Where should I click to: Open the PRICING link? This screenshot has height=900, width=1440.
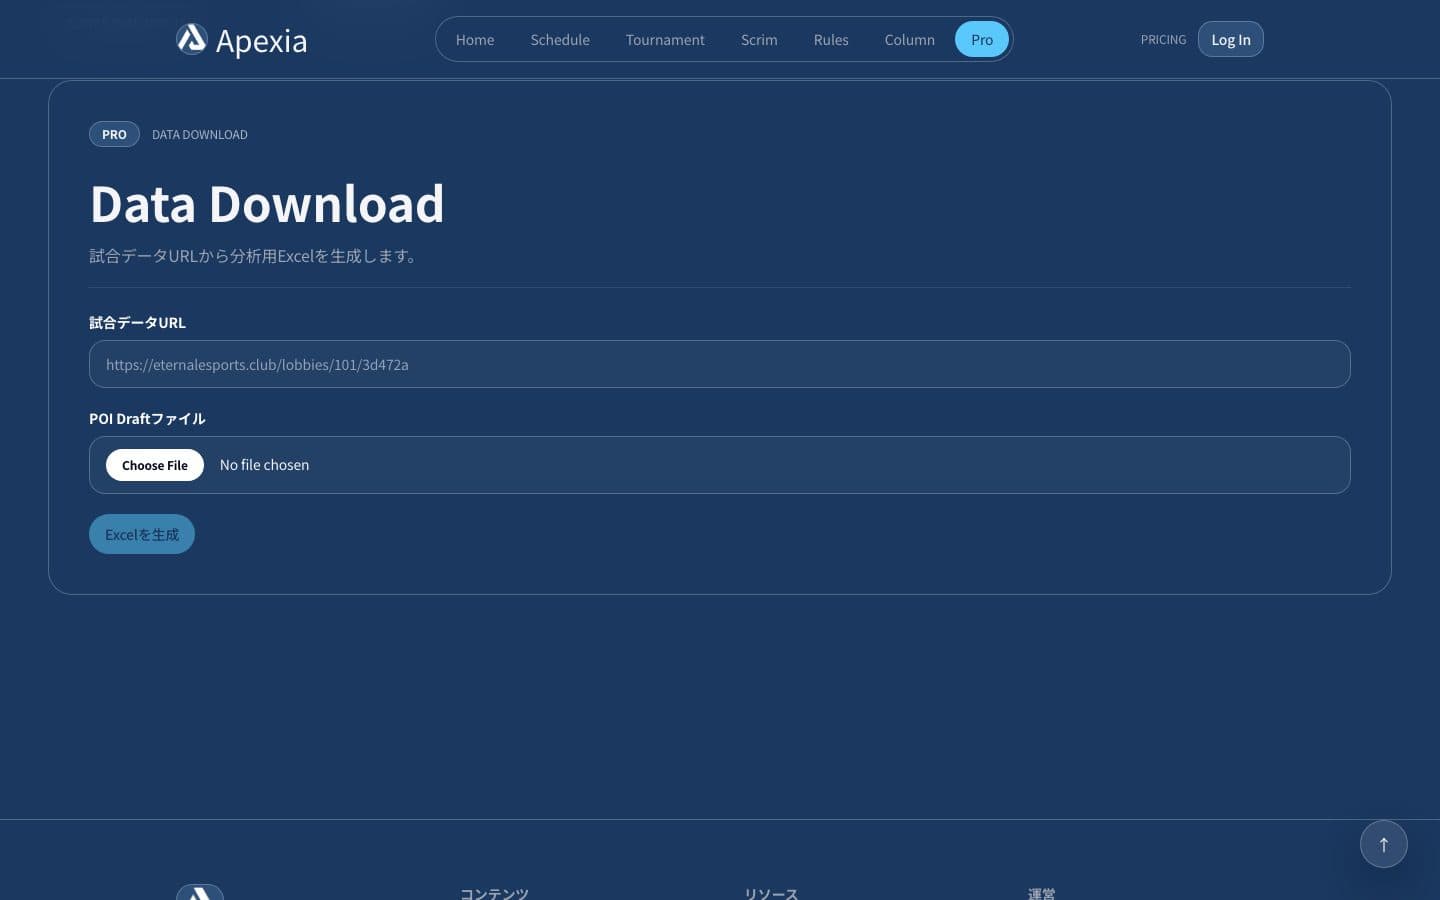[x=1163, y=40]
